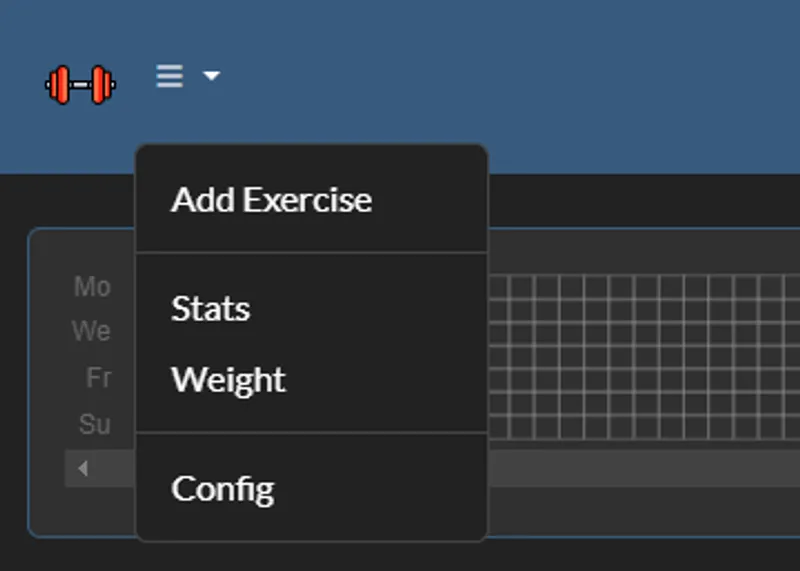Click leftmost visible heatmap cell in Mo row
This screenshot has width=800, height=571.
(x=498, y=288)
